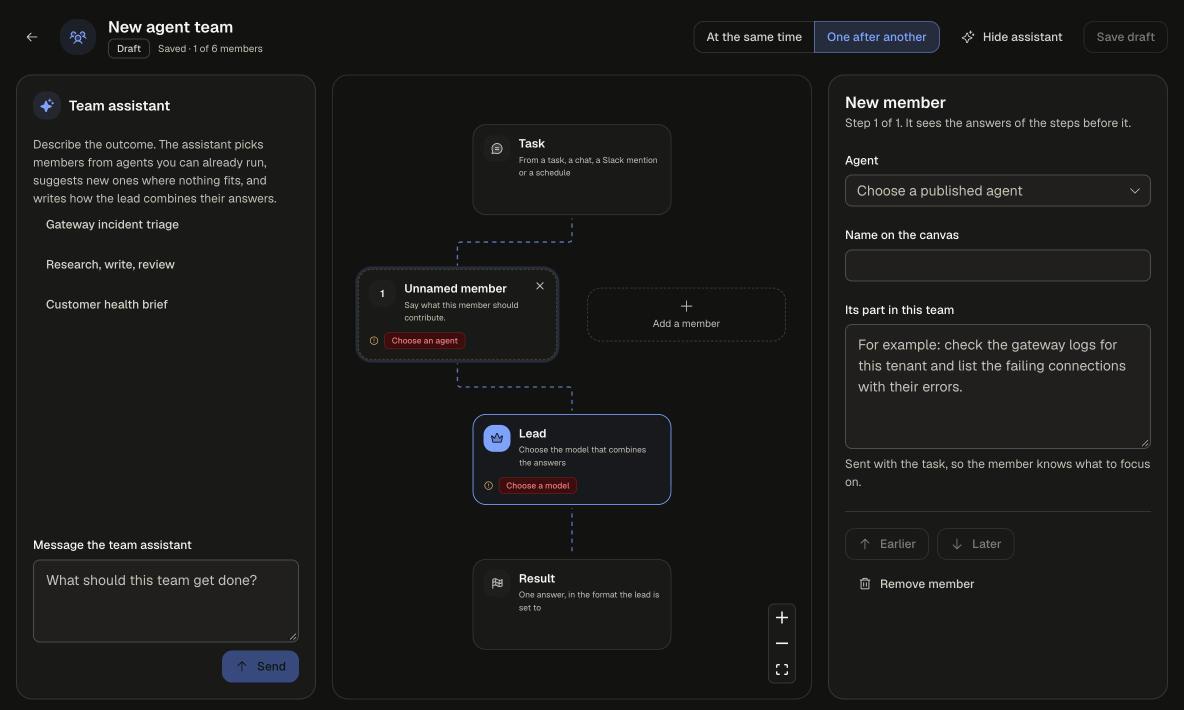Open Choose a published agent dropdown
This screenshot has height=710, width=1184.
click(x=997, y=191)
